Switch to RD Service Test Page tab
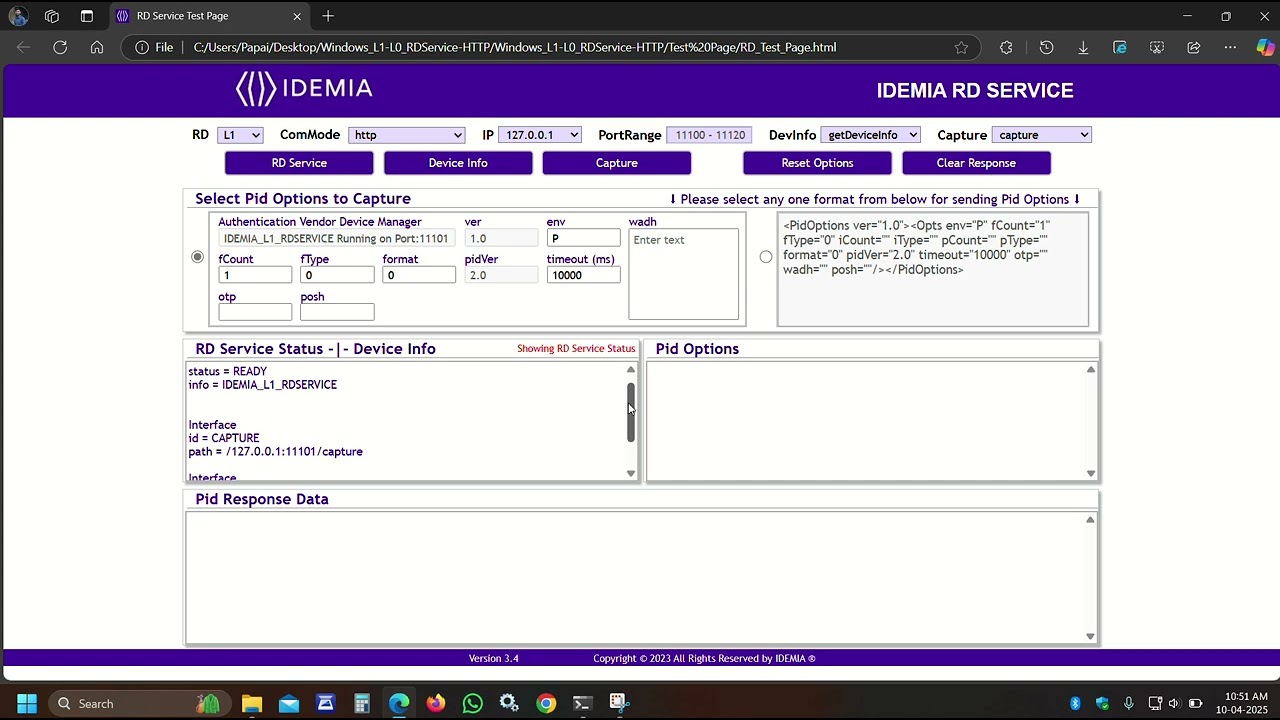The height and width of the screenshot is (720, 1280). click(x=210, y=16)
